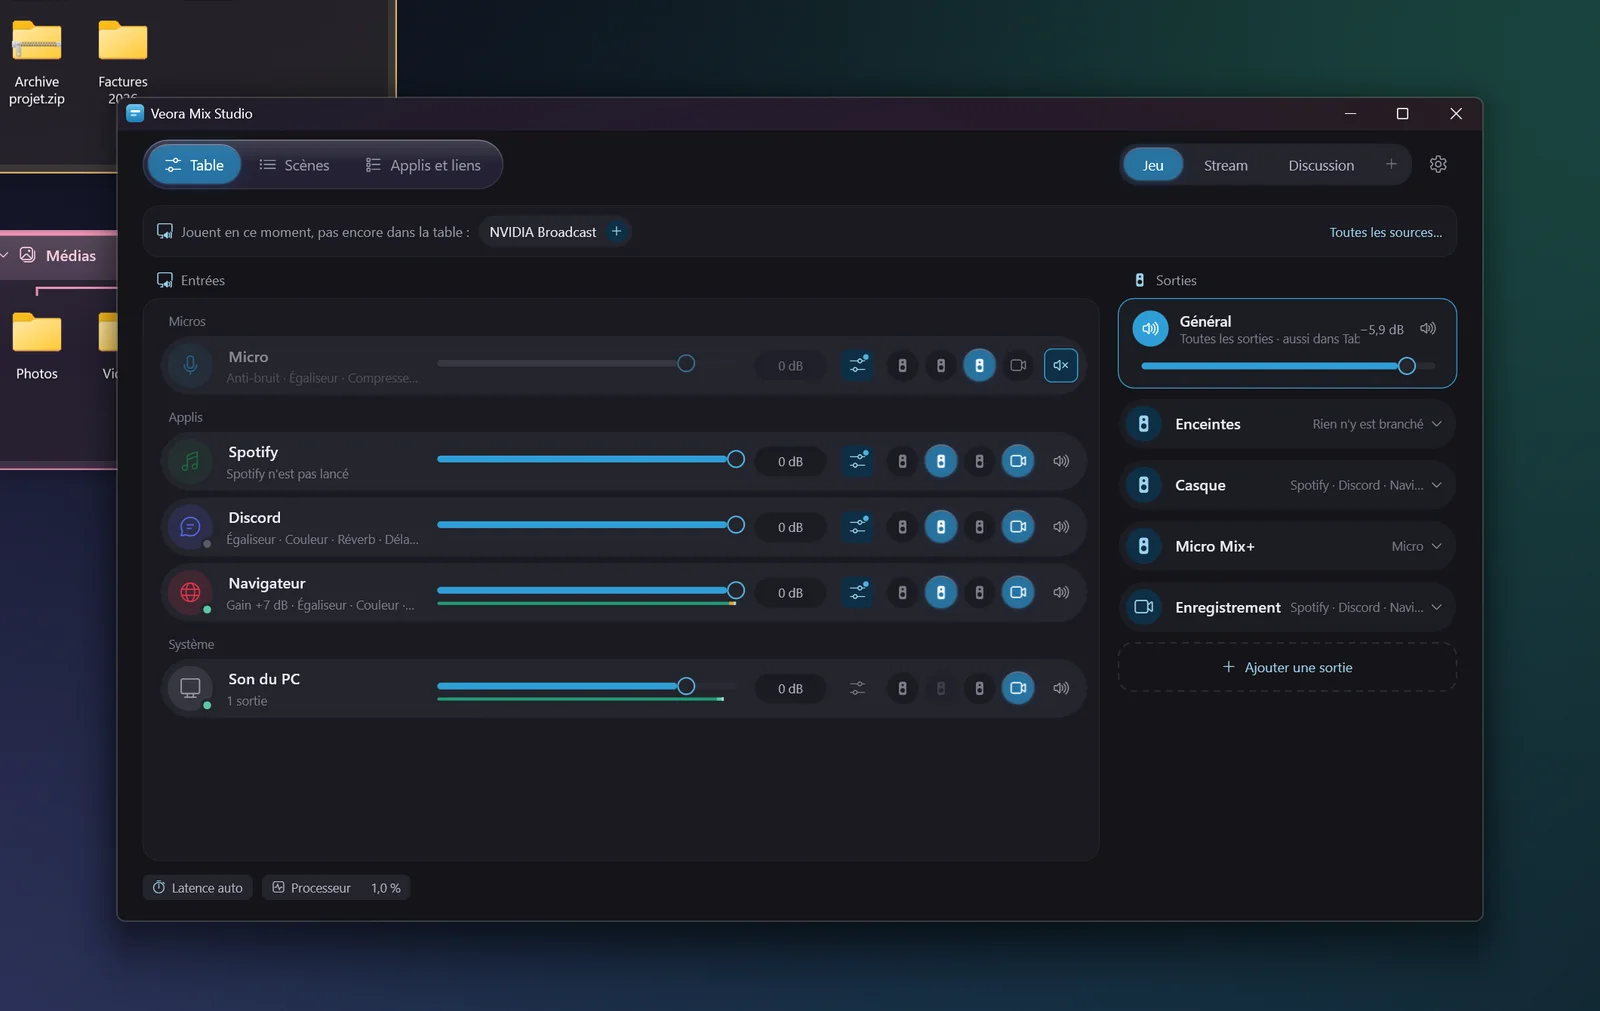Click the Navigateur globe icon
This screenshot has height=1011, width=1600.
click(190, 593)
